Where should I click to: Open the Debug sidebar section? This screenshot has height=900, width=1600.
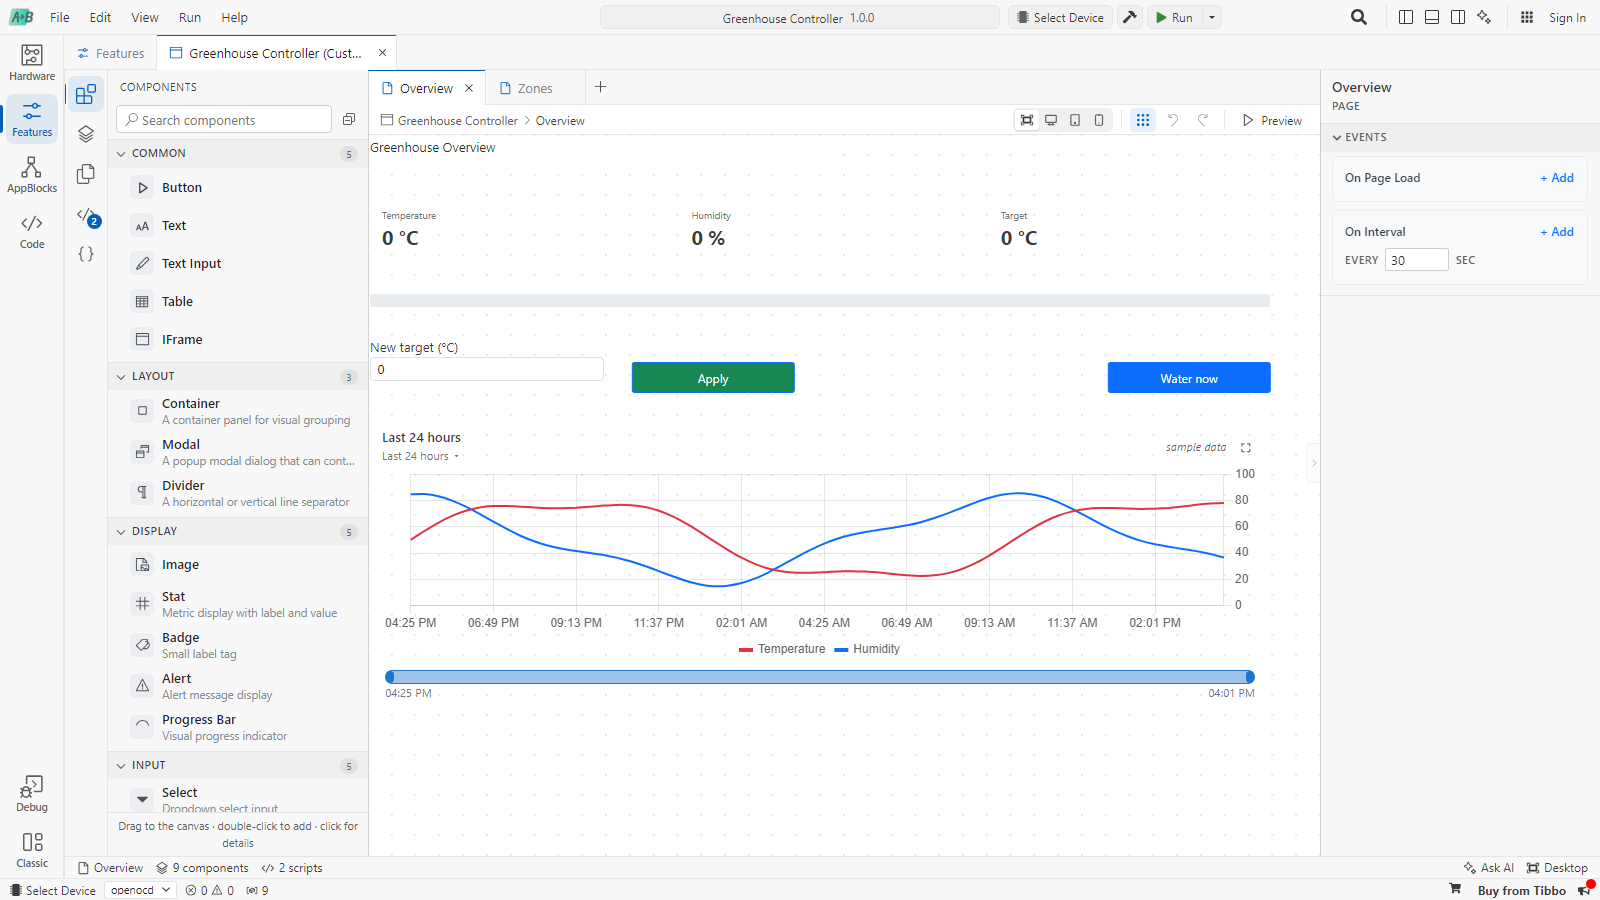tap(32, 794)
